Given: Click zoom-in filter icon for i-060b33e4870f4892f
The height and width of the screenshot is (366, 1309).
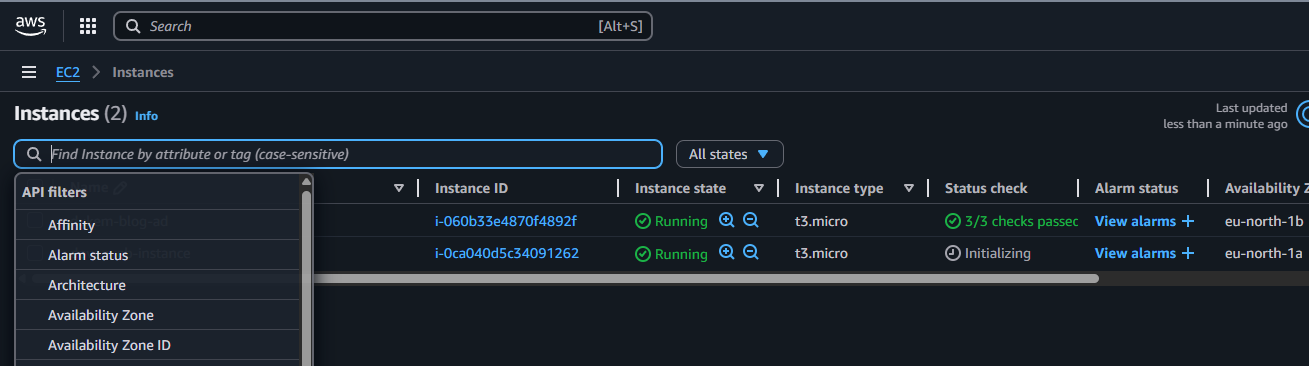Looking at the screenshot, I should tap(727, 221).
